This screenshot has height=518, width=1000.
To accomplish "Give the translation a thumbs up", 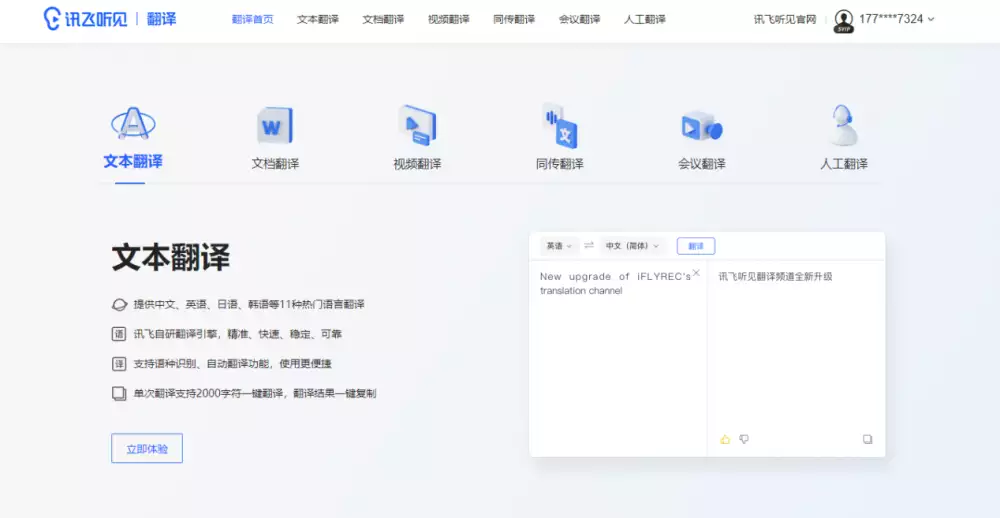I will tap(724, 439).
